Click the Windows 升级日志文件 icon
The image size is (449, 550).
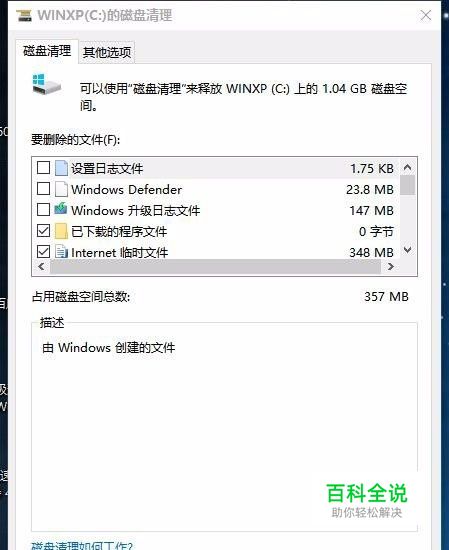click(x=61, y=209)
